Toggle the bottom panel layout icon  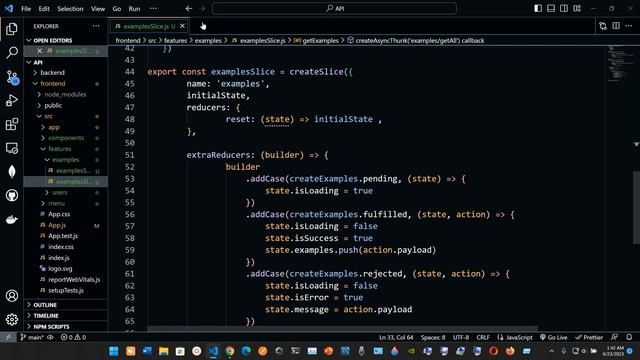coord(551,8)
